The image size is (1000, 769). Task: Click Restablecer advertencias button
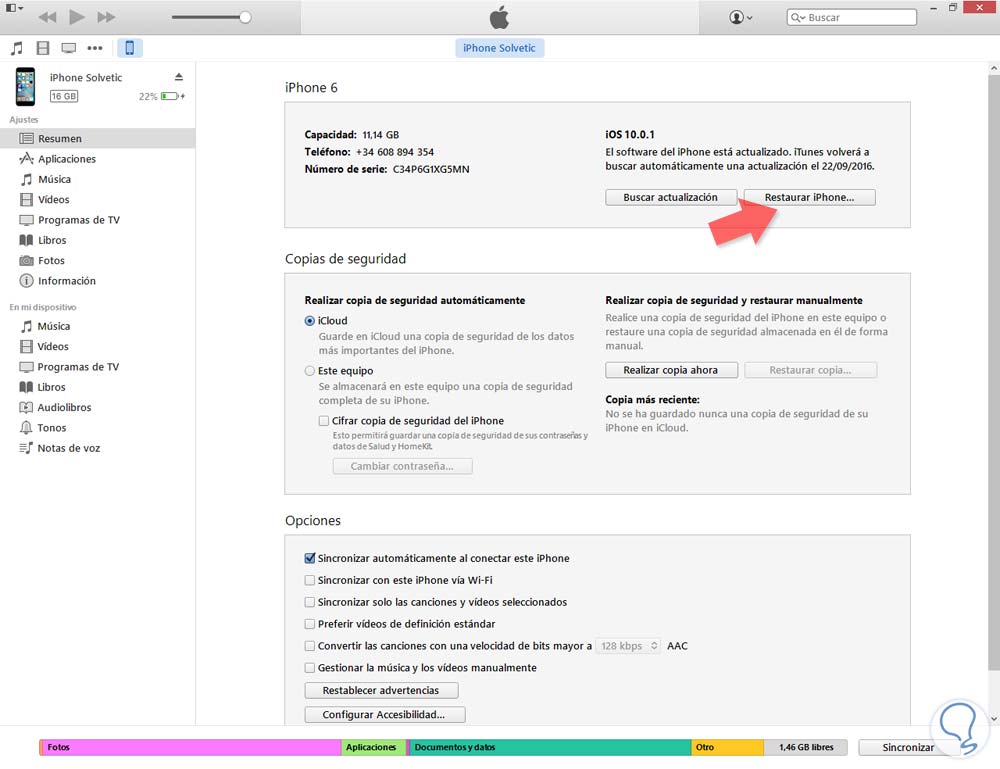[381, 691]
